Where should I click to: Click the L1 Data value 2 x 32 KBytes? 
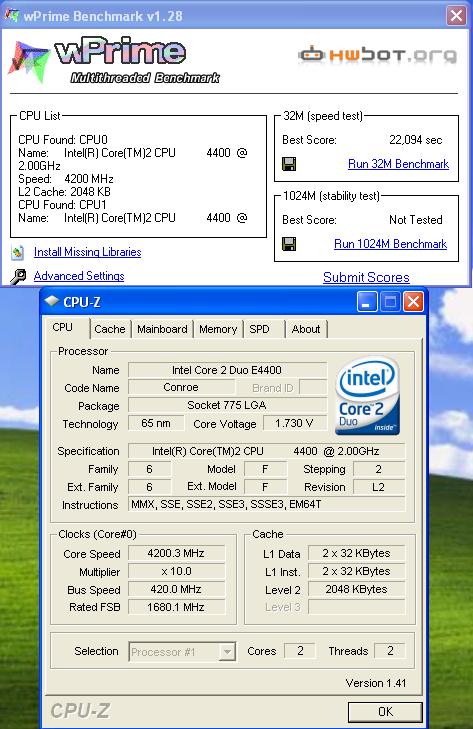(x=356, y=553)
